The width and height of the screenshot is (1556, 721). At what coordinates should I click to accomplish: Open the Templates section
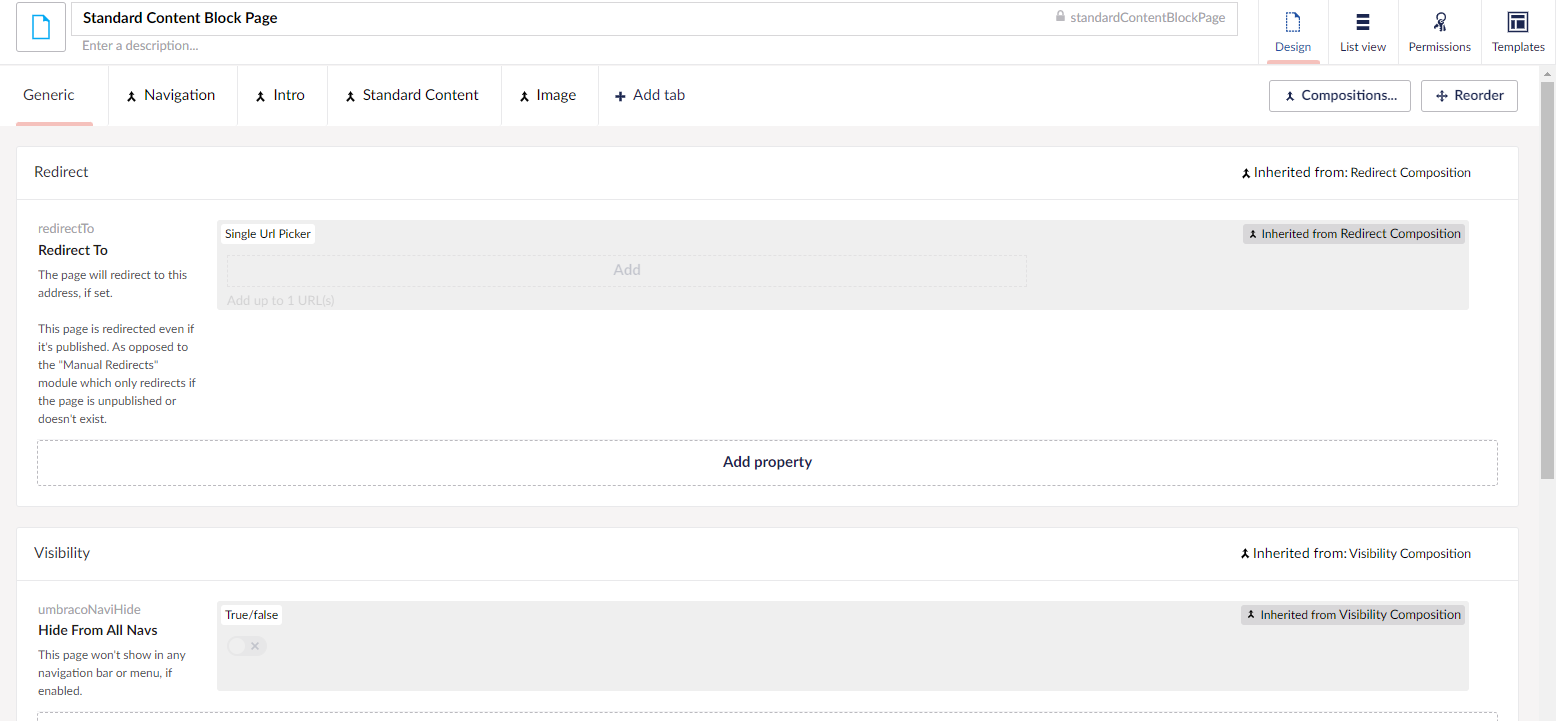click(x=1518, y=32)
